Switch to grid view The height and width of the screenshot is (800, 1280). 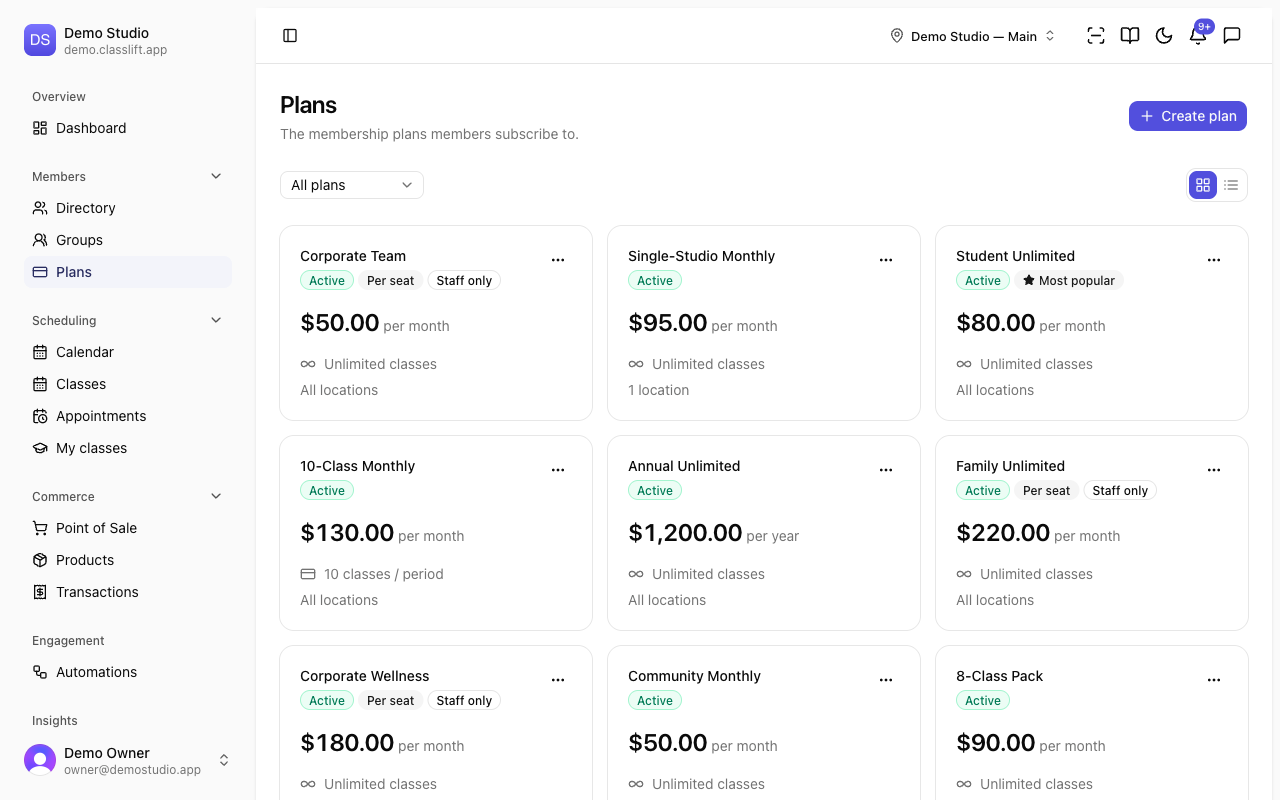point(1203,185)
